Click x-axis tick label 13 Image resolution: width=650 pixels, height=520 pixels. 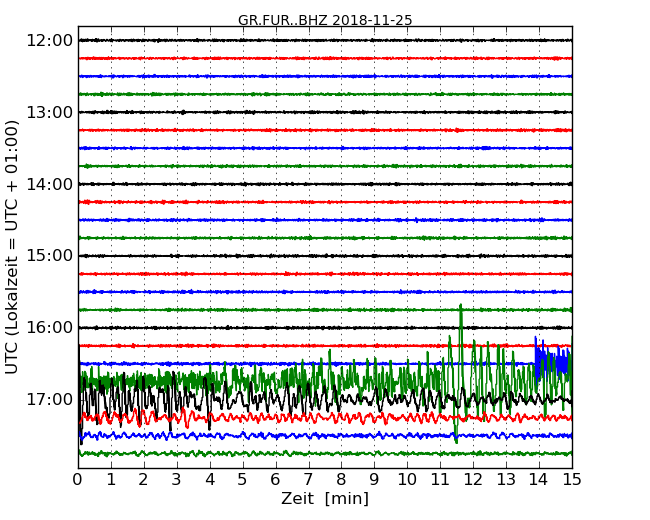[x=506, y=480]
